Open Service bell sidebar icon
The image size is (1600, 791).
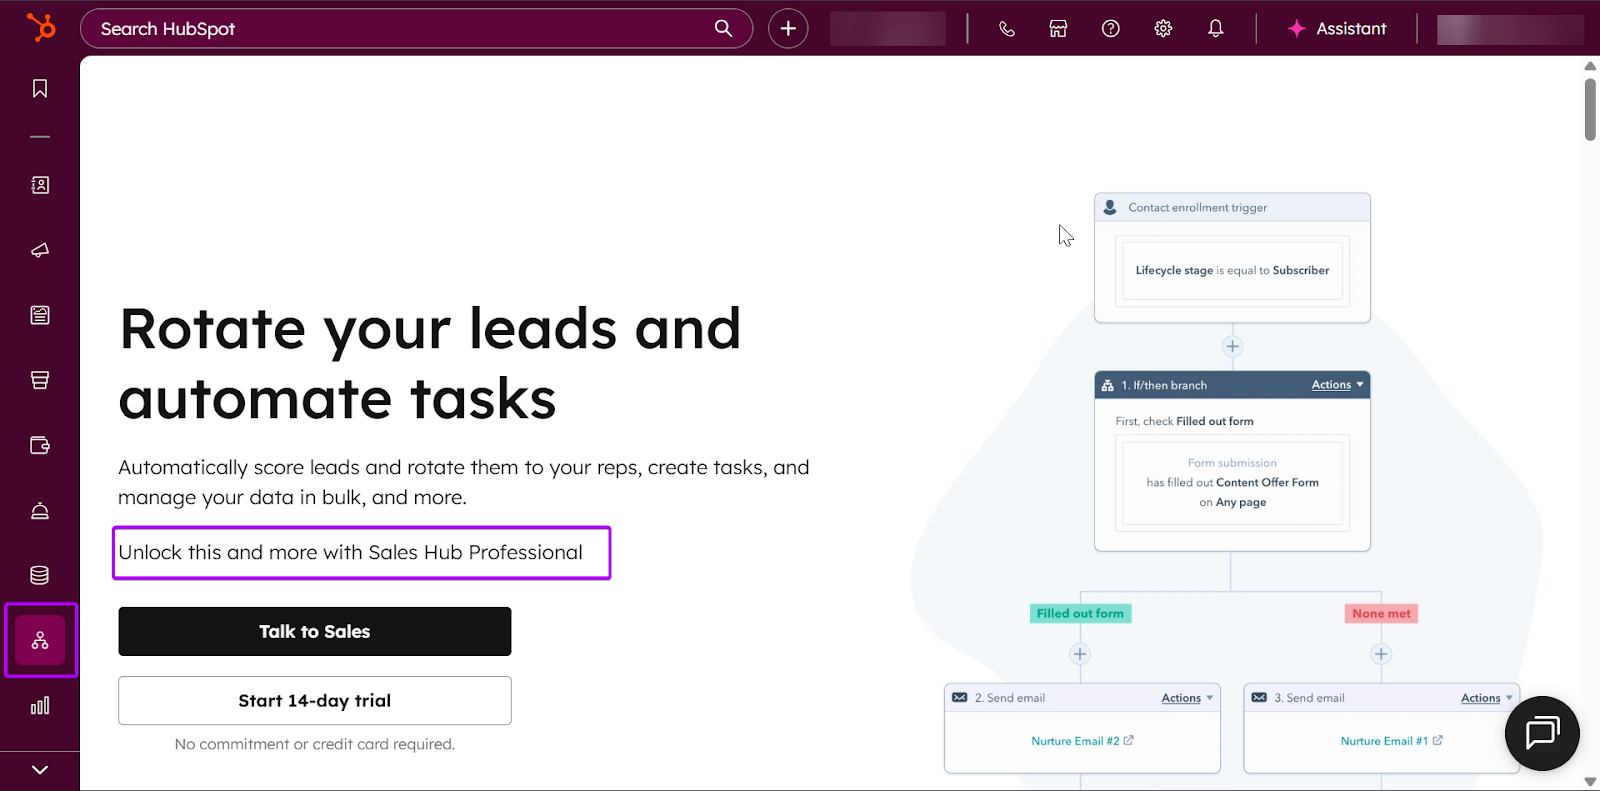tap(40, 511)
